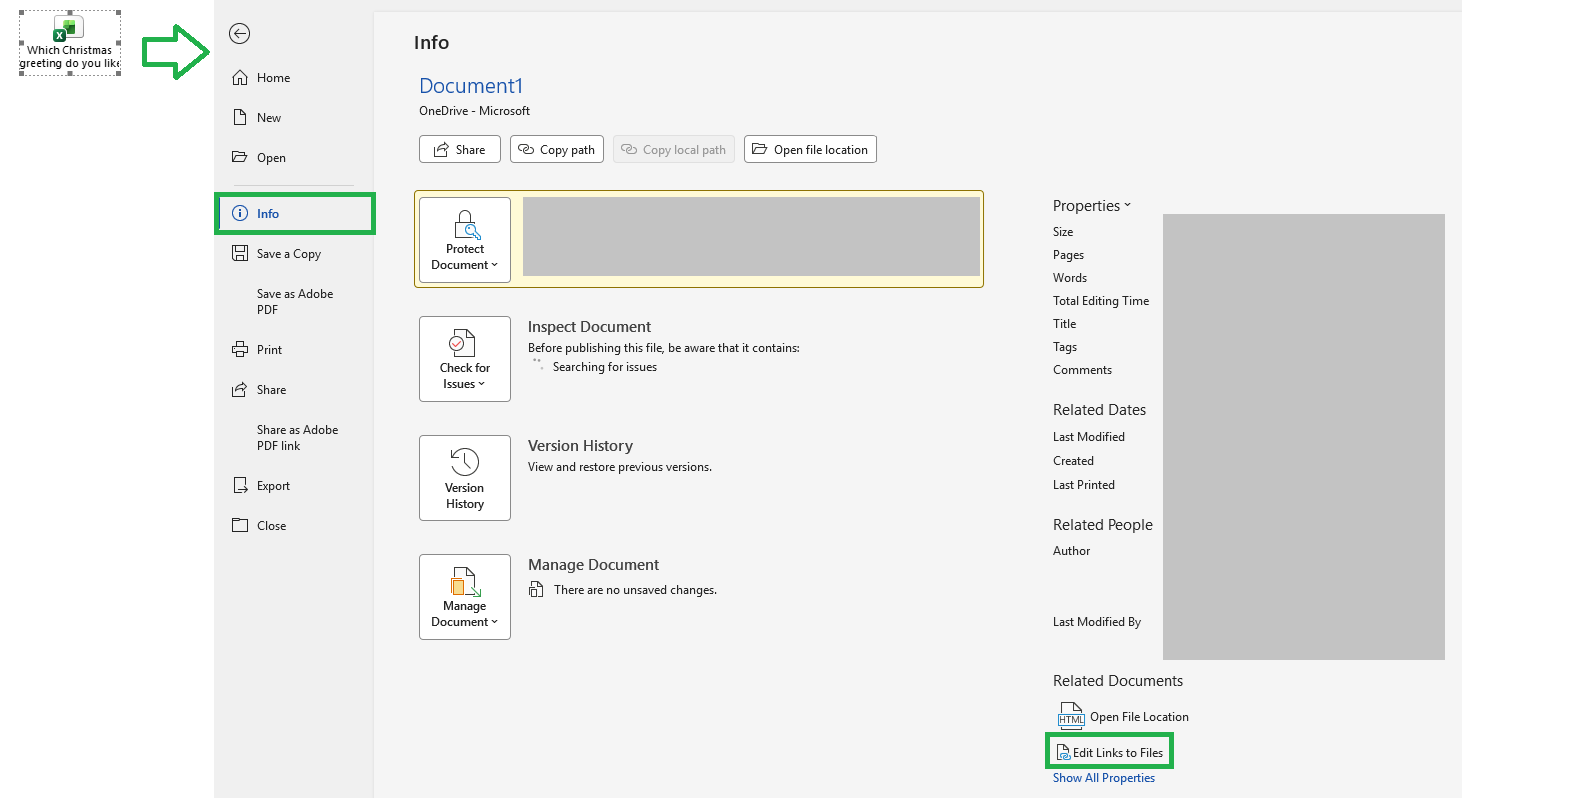This screenshot has height=798, width=1584.
Task: Open the Save as Adobe PDF option
Action: point(295,302)
